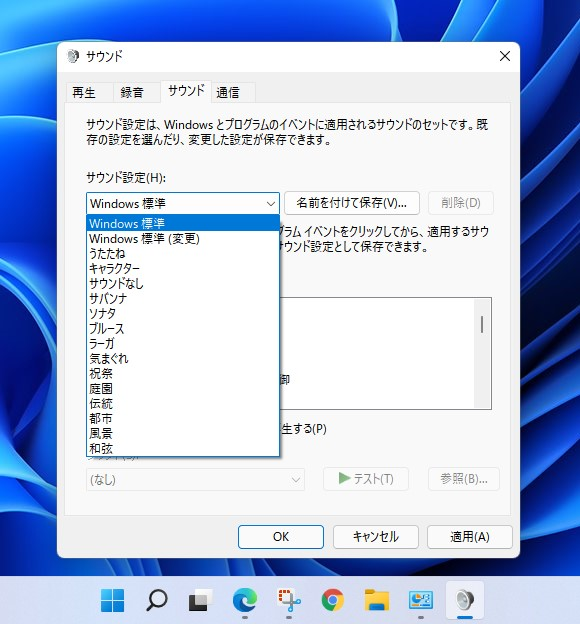The width and height of the screenshot is (580, 624).
Task: Click the speaker icon in dialog title bar
Action: click(73, 56)
